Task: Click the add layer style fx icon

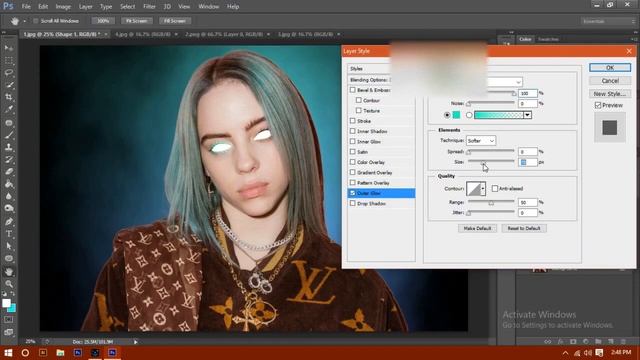Action: pos(560,341)
